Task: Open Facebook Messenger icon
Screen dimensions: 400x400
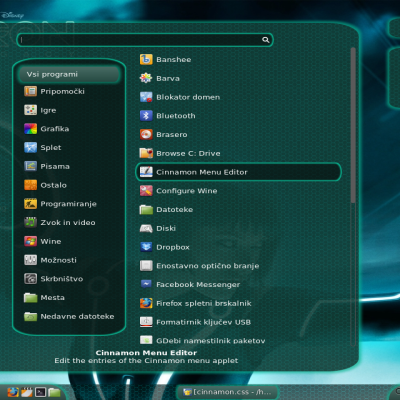Action: point(146,284)
